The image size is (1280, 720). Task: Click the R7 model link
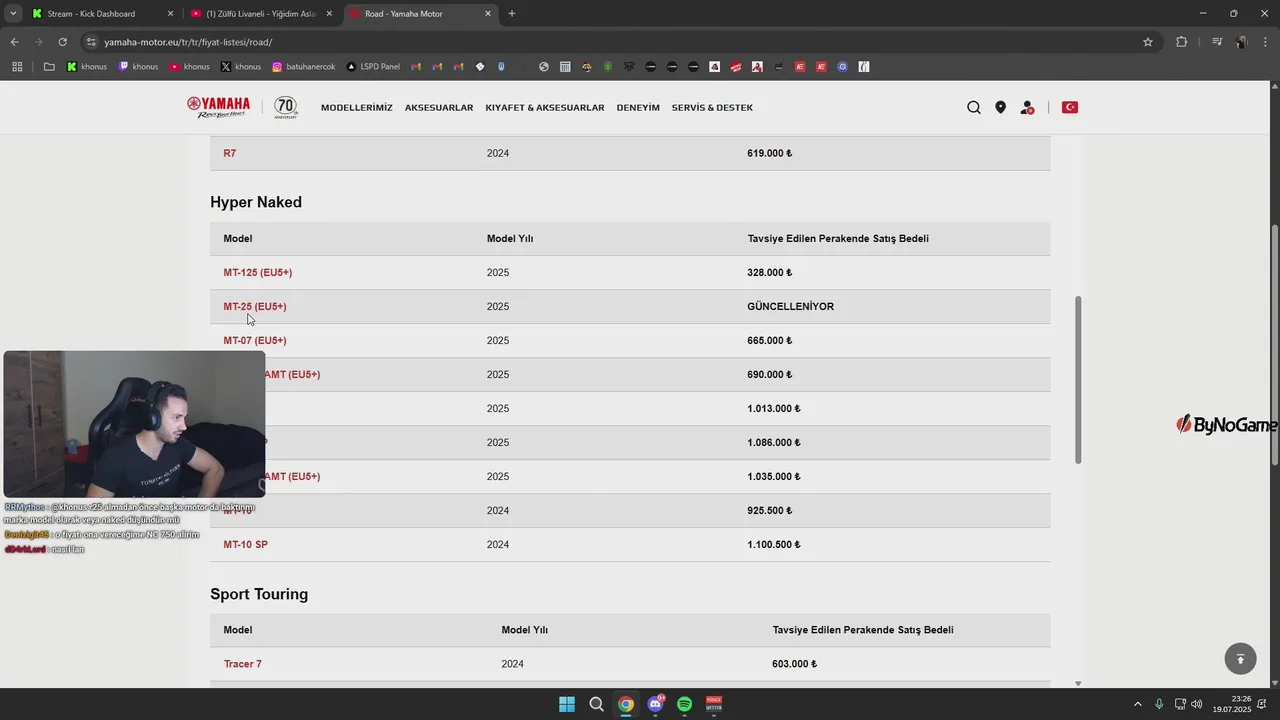coord(230,153)
